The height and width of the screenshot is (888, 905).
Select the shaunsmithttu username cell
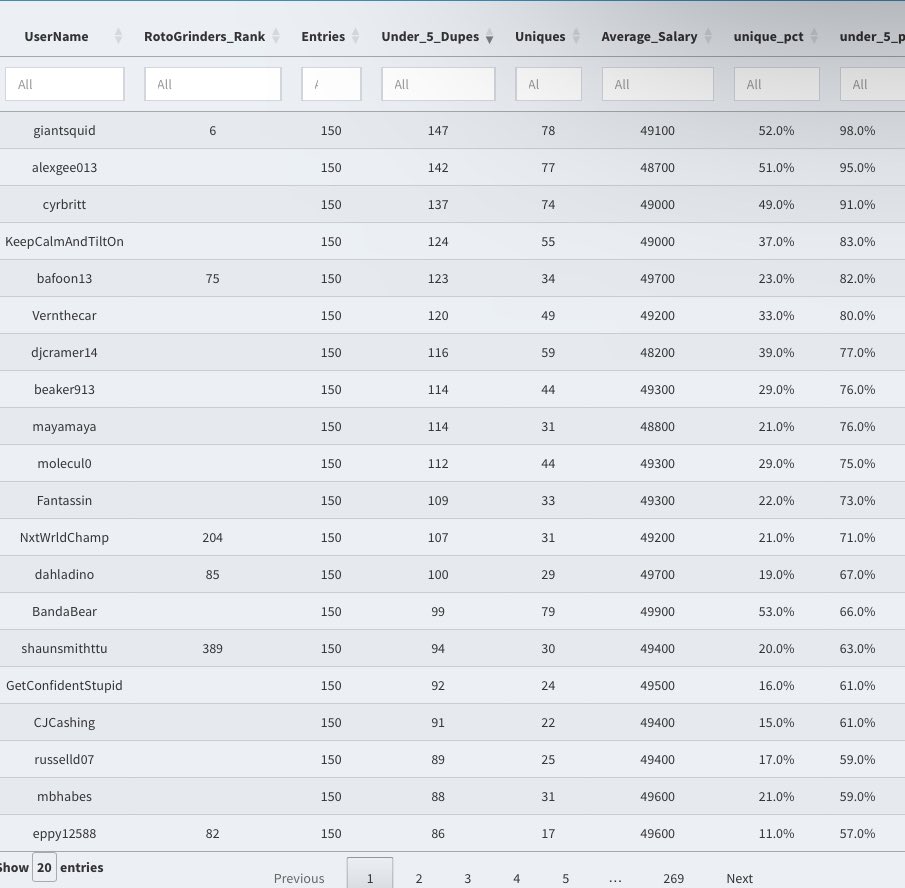tap(65, 648)
